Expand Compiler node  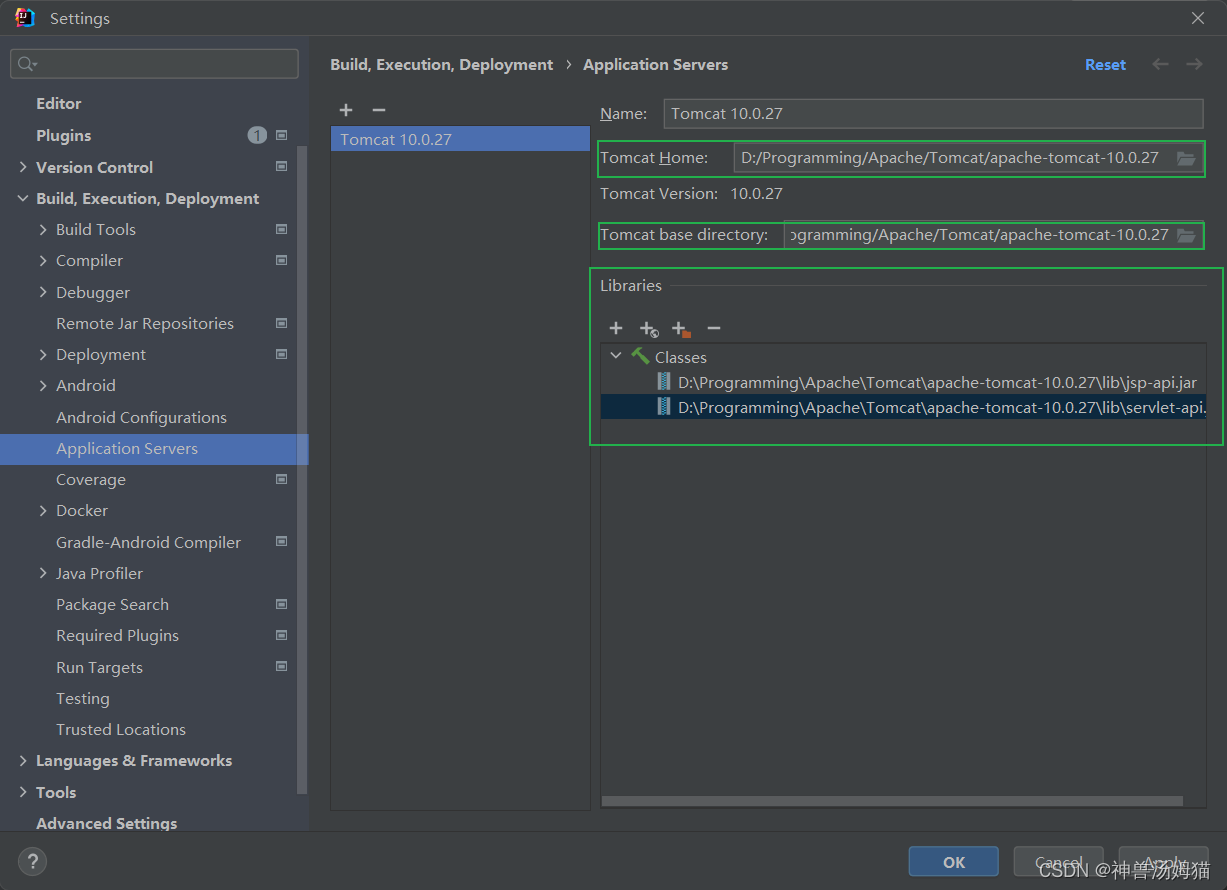click(43, 260)
